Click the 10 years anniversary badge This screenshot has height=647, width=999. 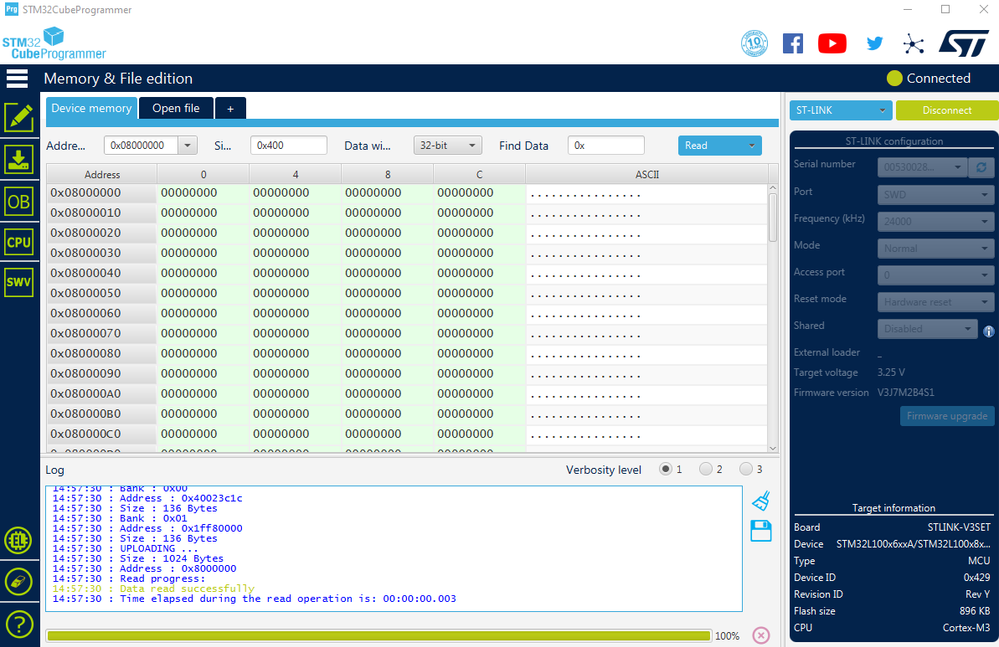tap(754, 43)
